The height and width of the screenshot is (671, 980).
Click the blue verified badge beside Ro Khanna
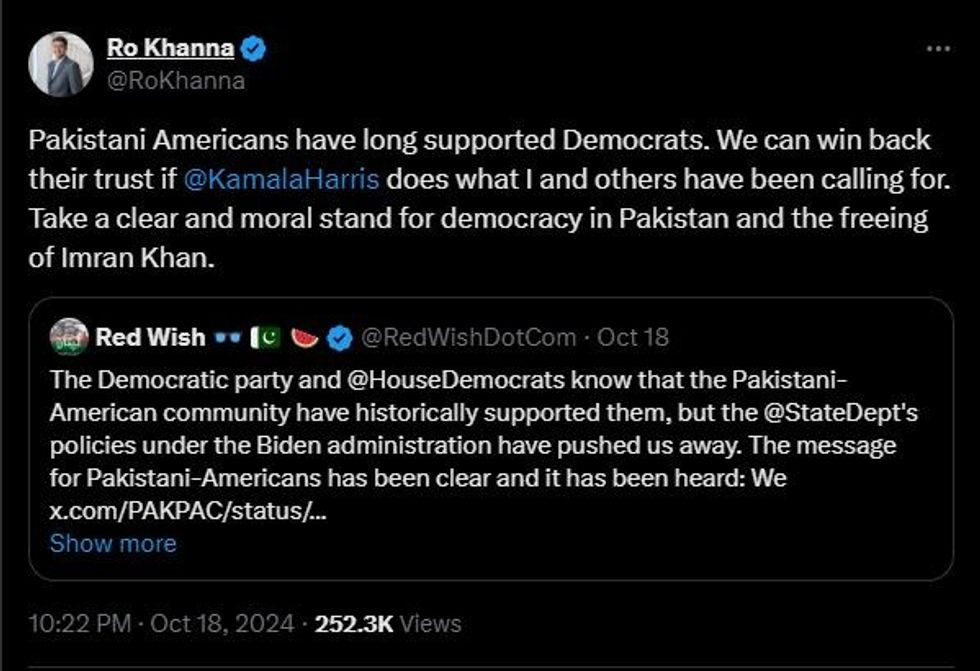(x=254, y=48)
